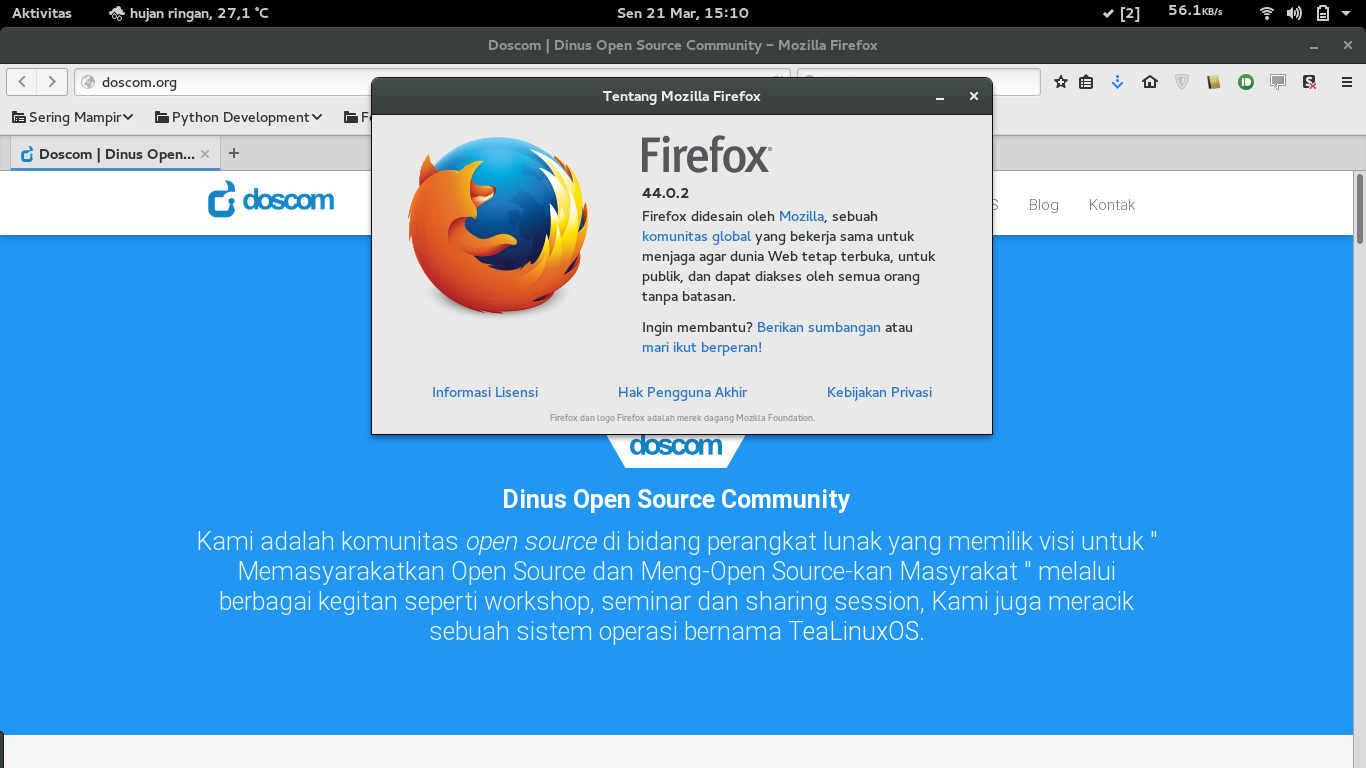Click the mari ikut berperan! link

click(702, 347)
